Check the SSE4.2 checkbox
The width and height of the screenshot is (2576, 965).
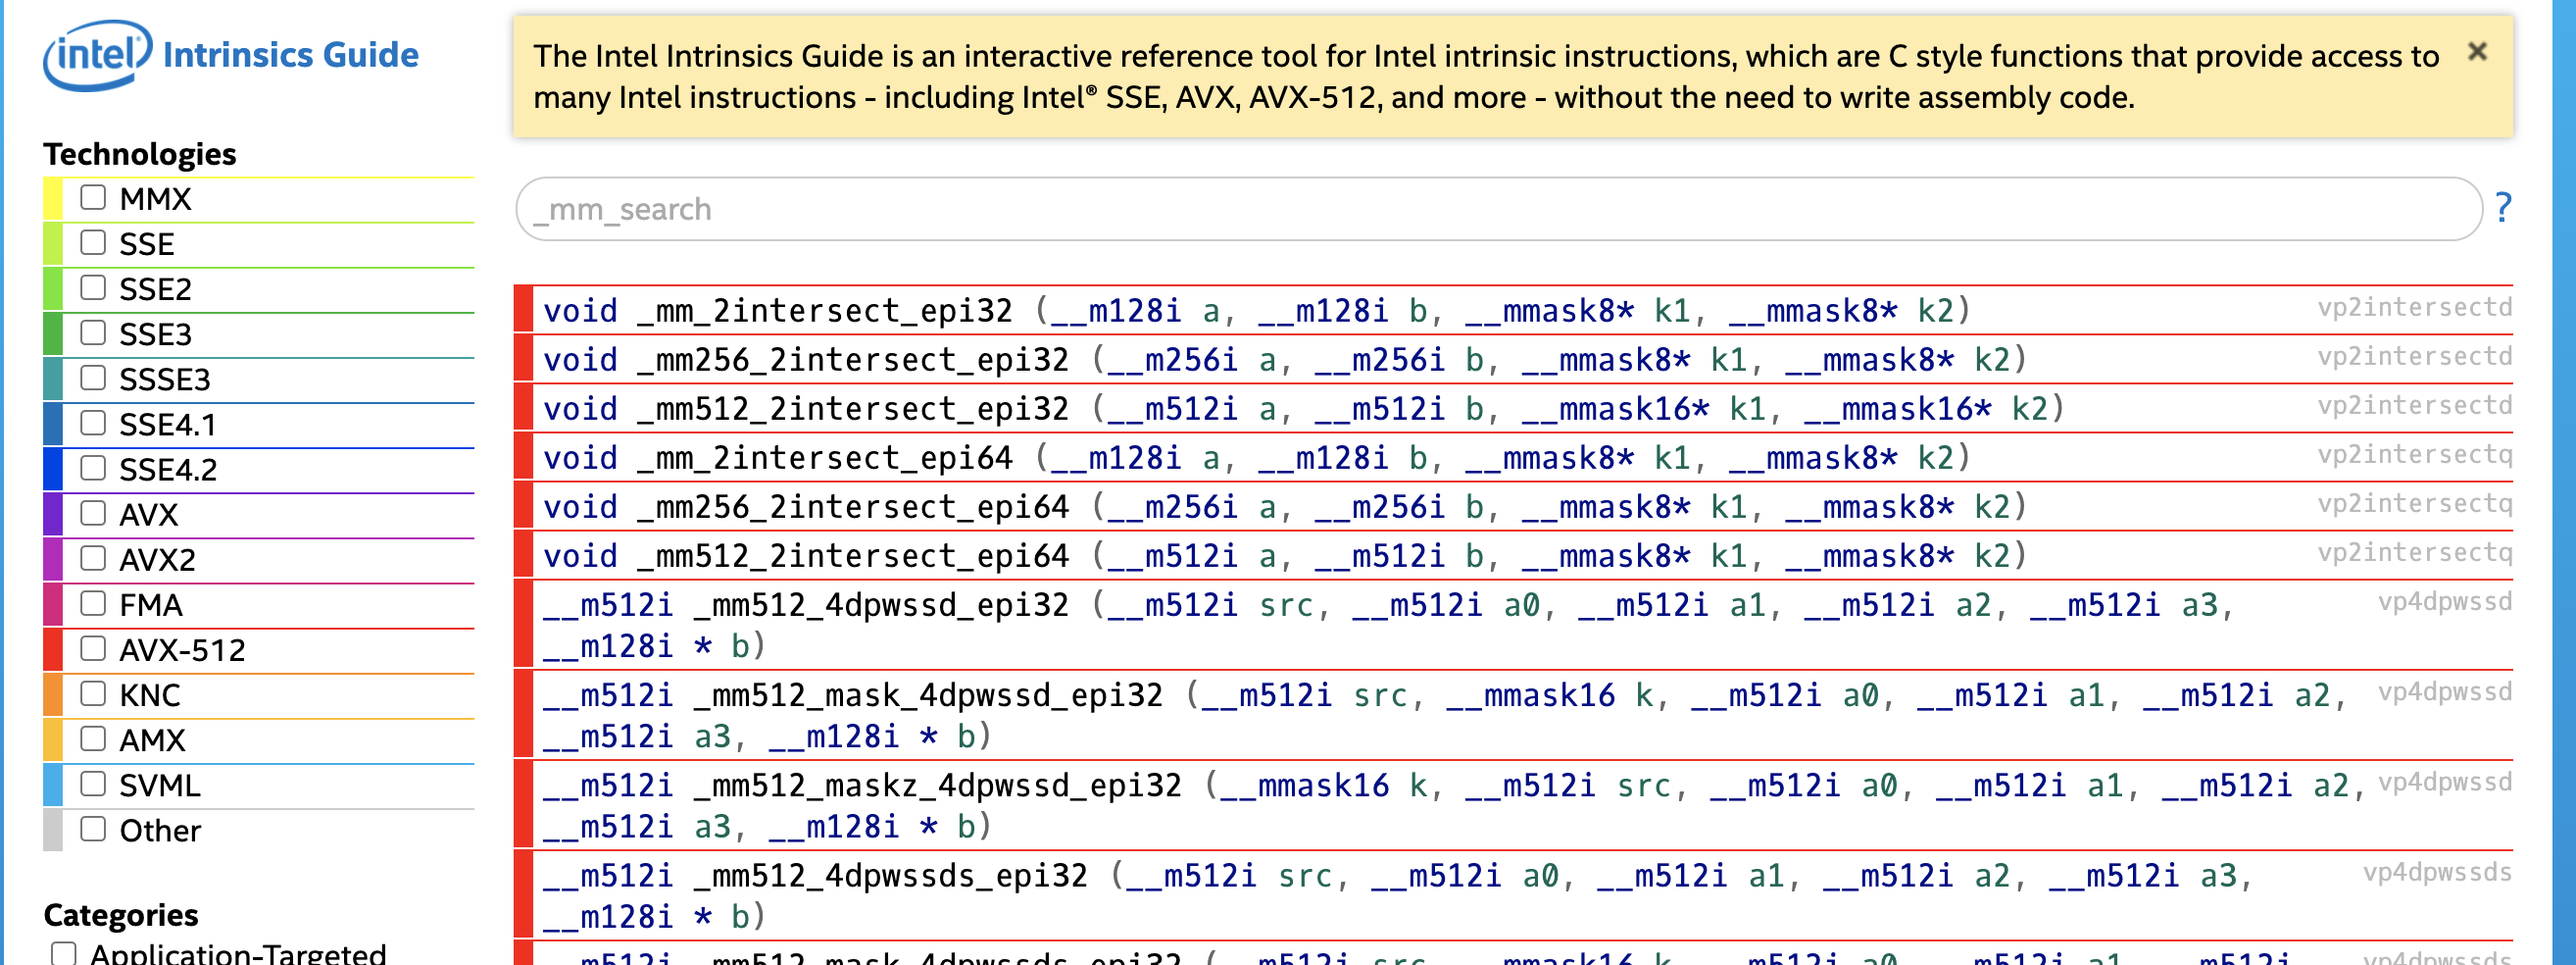93,468
